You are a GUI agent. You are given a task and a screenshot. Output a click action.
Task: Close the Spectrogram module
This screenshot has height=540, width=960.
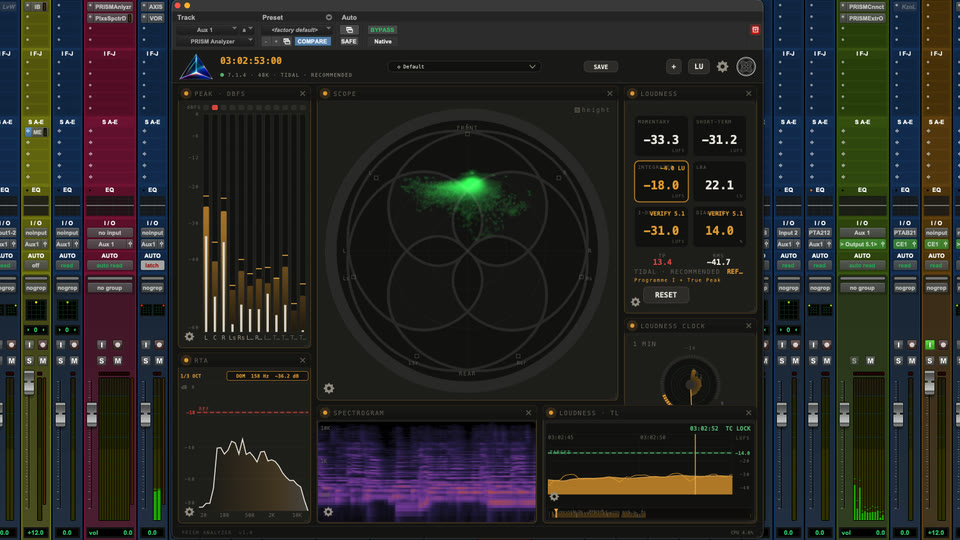click(x=529, y=413)
